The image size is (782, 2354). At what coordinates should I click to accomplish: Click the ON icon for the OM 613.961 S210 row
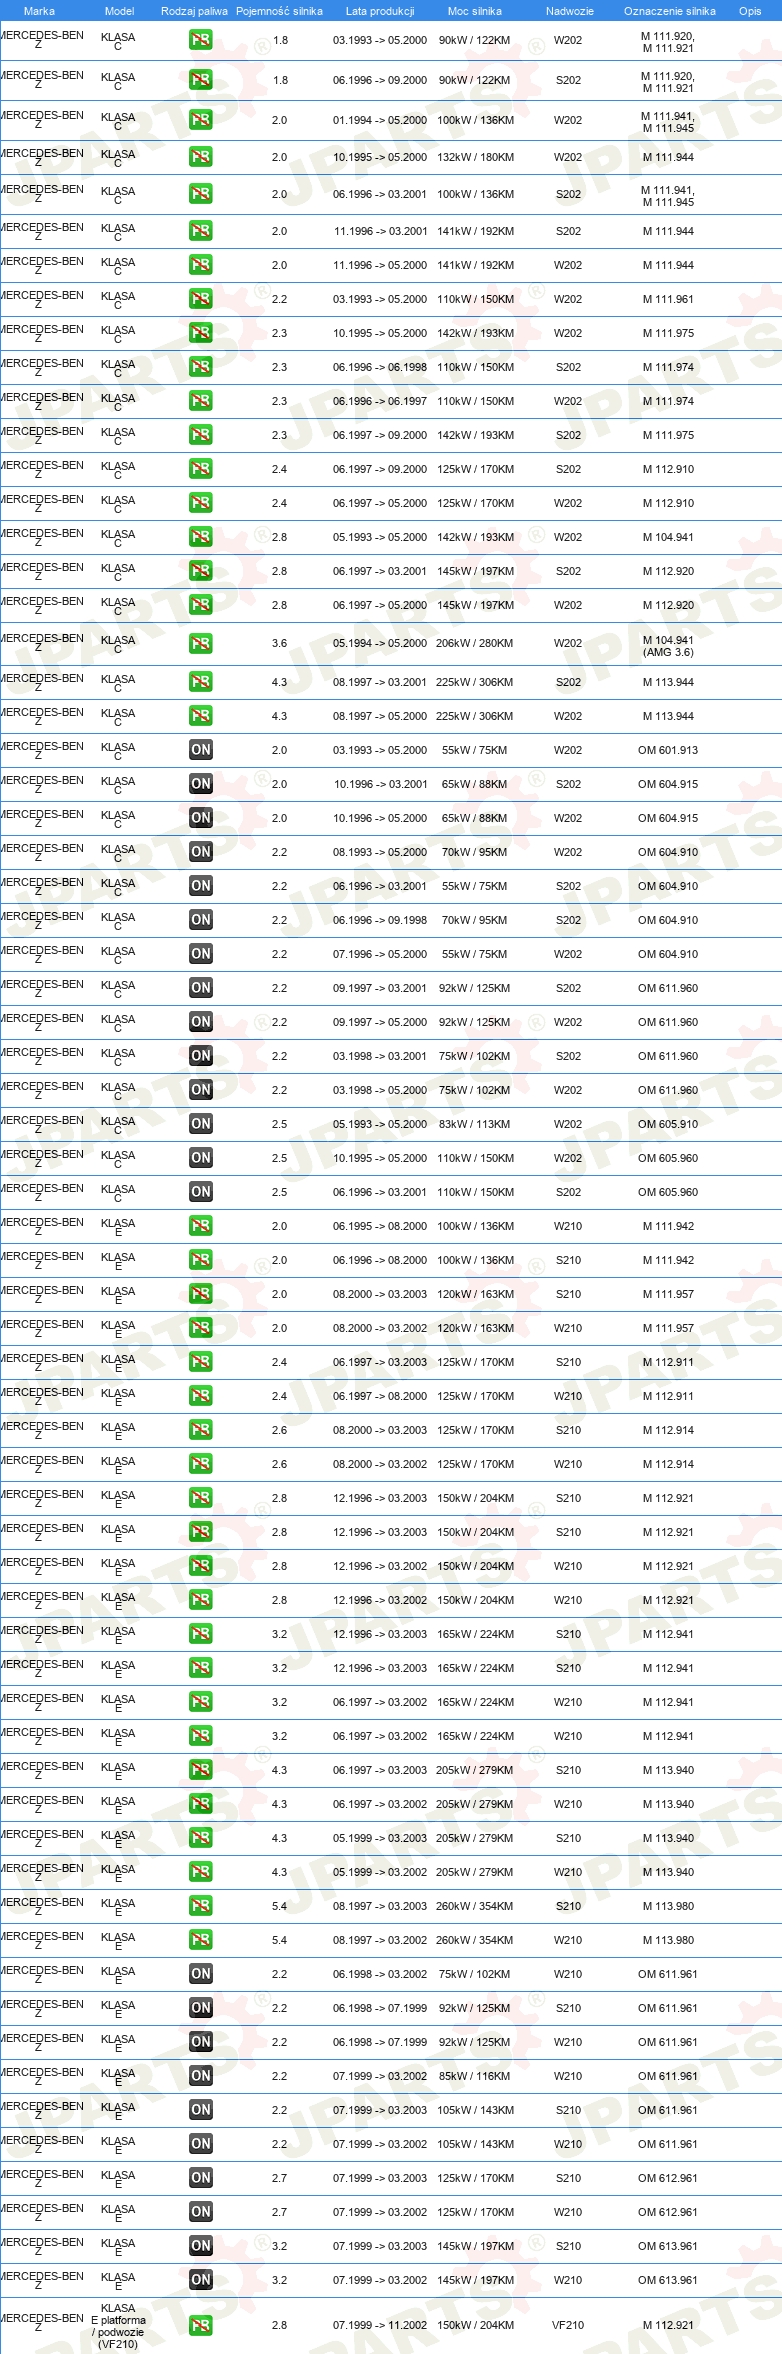coord(201,2246)
